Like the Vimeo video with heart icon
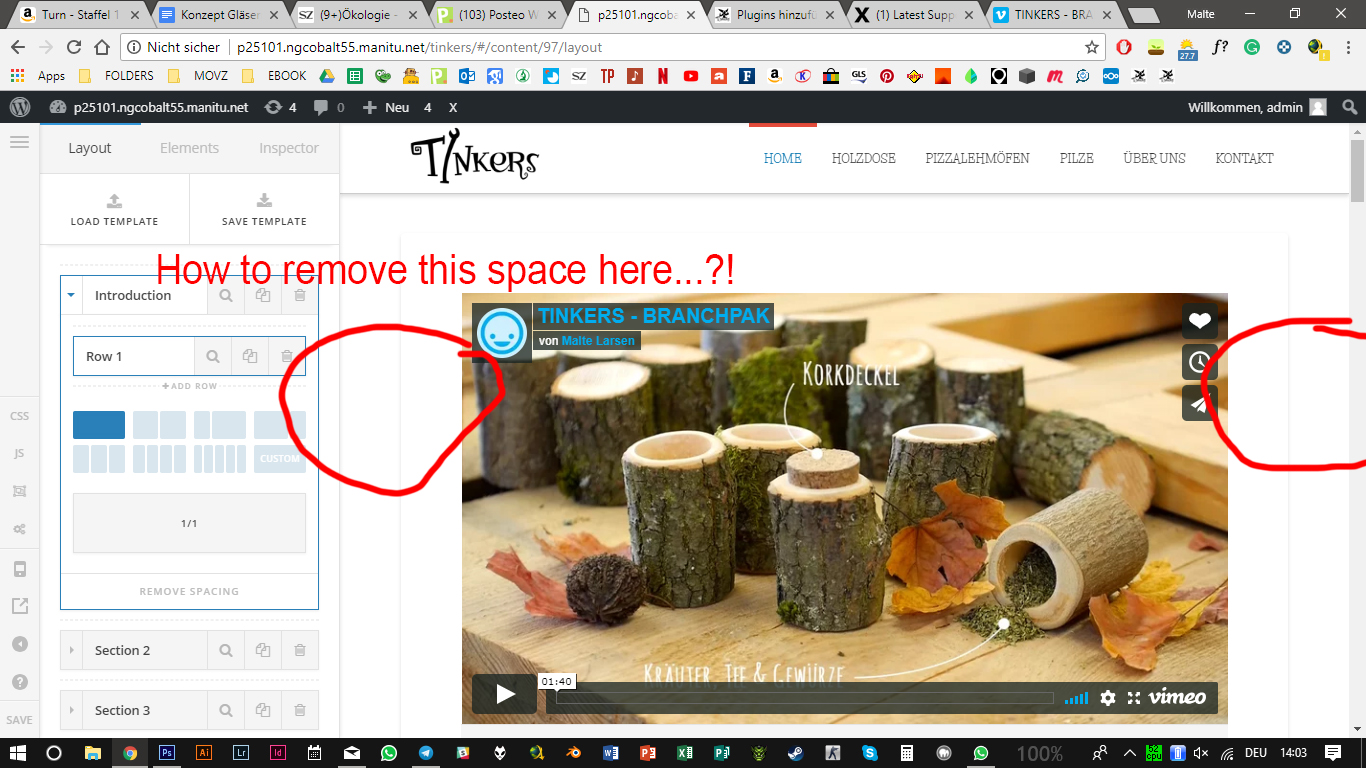1366x768 pixels. coord(1199,321)
